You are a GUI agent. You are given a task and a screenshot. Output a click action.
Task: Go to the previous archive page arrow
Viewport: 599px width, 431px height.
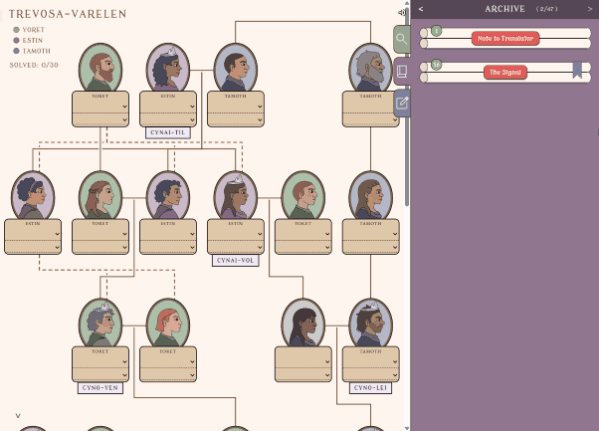click(421, 9)
